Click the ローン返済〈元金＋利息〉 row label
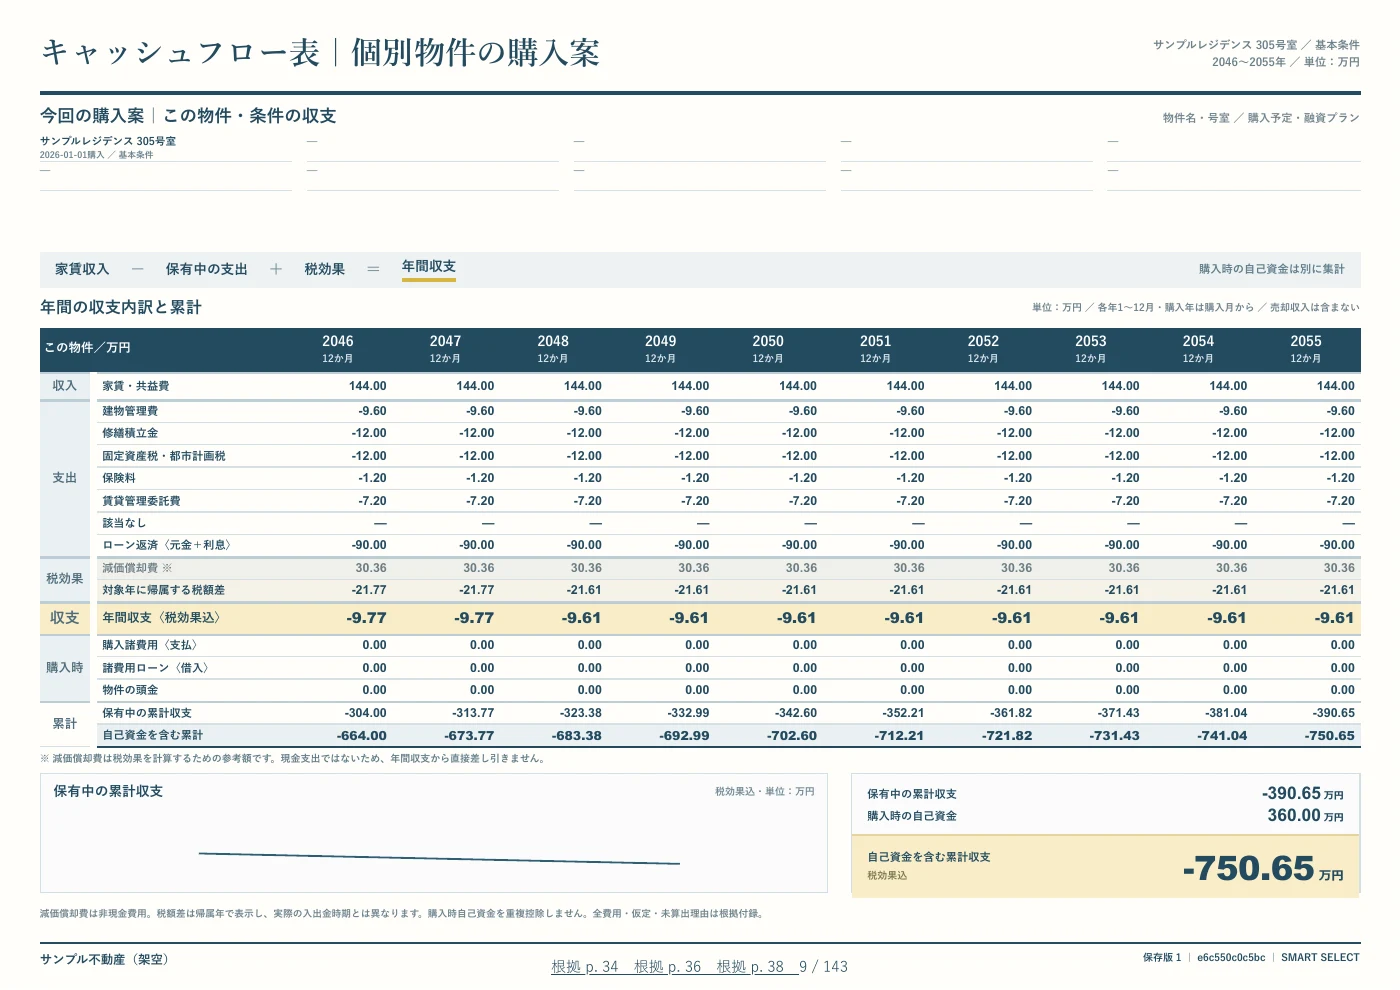The image size is (1400, 990). [169, 545]
